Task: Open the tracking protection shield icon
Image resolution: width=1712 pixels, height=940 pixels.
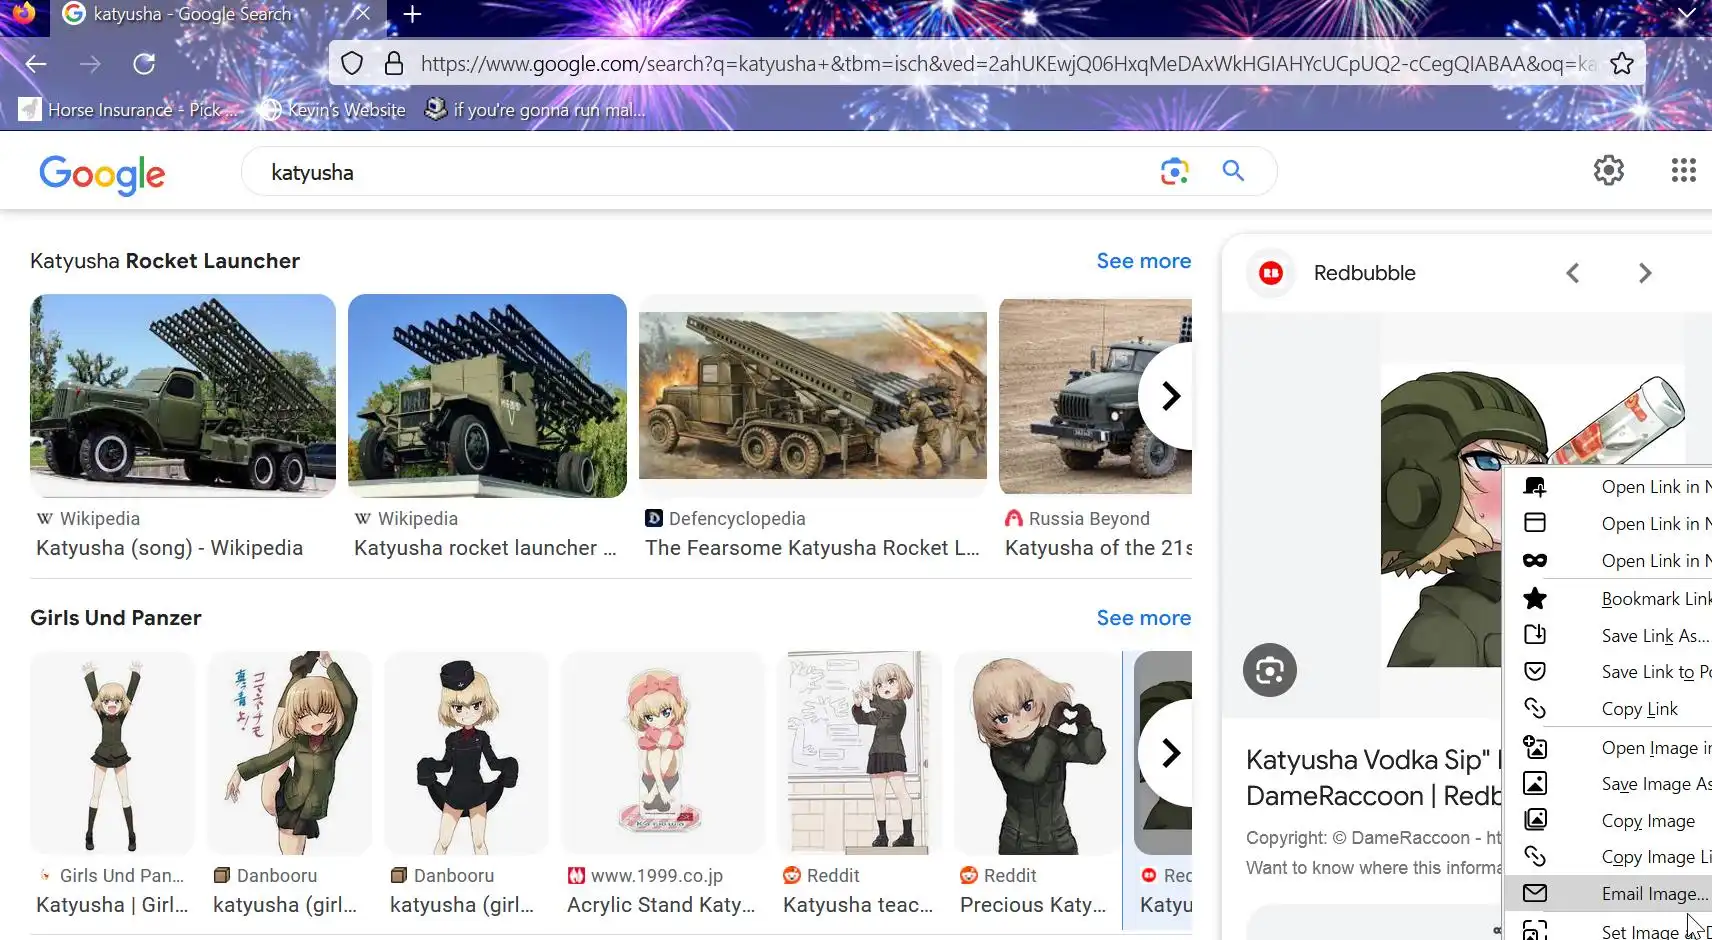Action: (x=352, y=64)
